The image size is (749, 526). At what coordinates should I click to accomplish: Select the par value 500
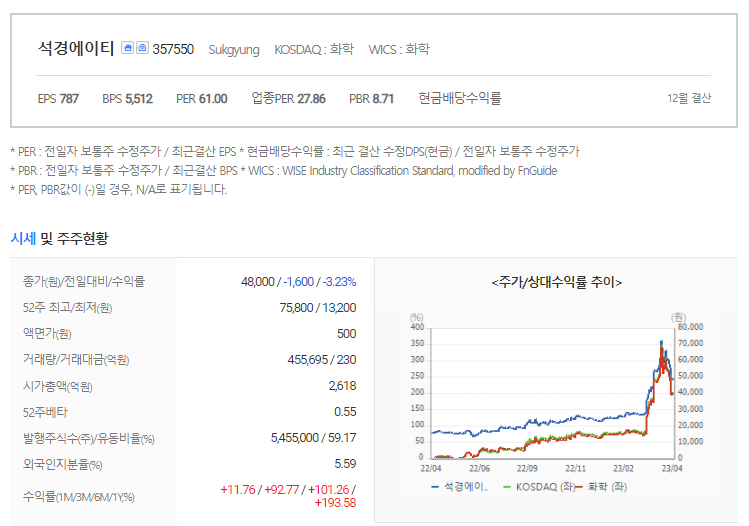tap(346, 333)
